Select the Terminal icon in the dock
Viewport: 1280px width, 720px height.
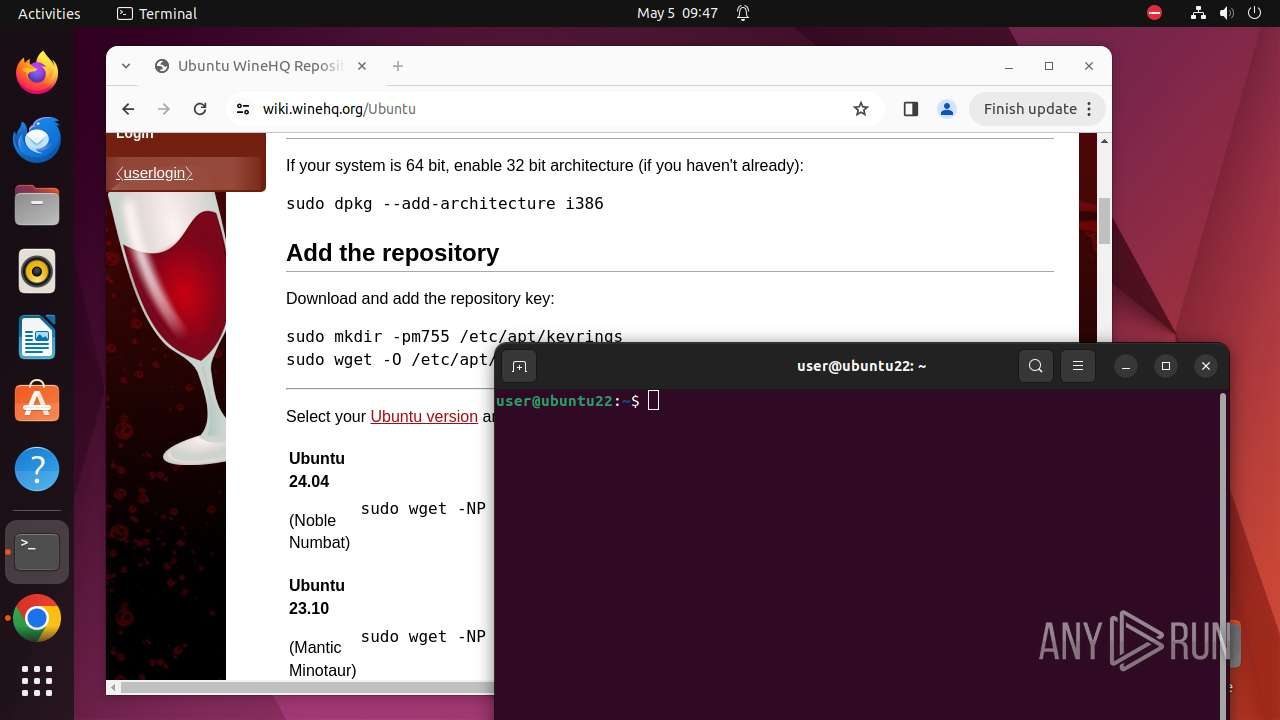(x=37, y=552)
